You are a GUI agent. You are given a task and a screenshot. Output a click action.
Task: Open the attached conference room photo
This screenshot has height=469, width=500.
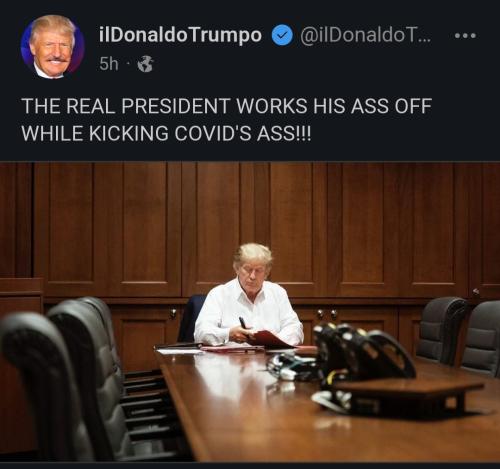point(250,312)
